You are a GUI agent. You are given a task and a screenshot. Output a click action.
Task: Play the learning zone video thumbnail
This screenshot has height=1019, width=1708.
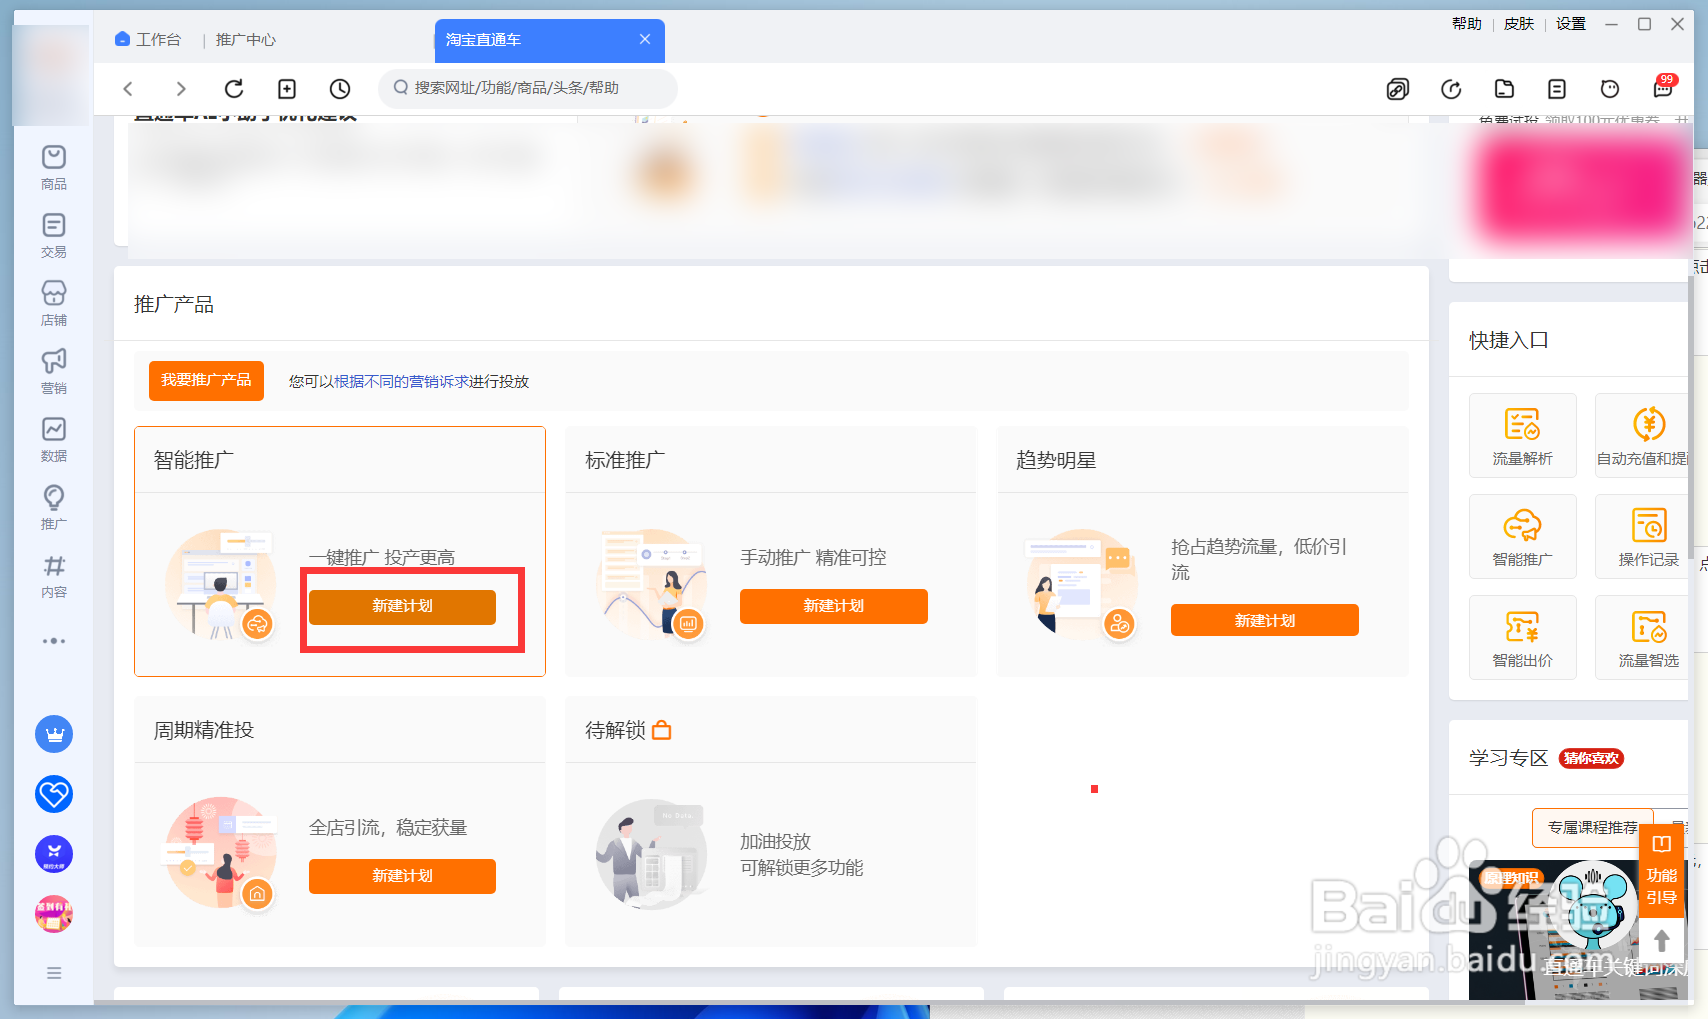tap(1578, 930)
